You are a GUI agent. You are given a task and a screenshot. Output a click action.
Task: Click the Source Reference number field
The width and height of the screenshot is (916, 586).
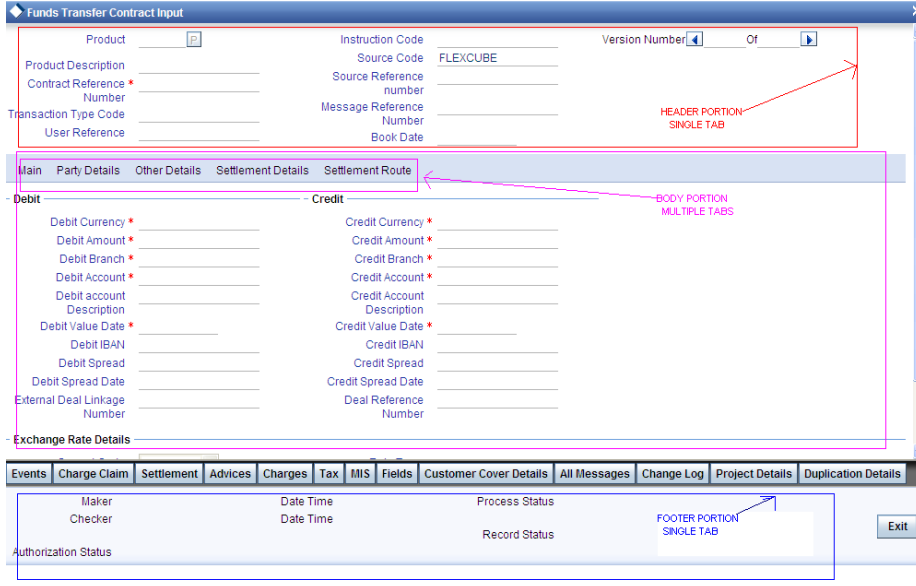pos(498,77)
